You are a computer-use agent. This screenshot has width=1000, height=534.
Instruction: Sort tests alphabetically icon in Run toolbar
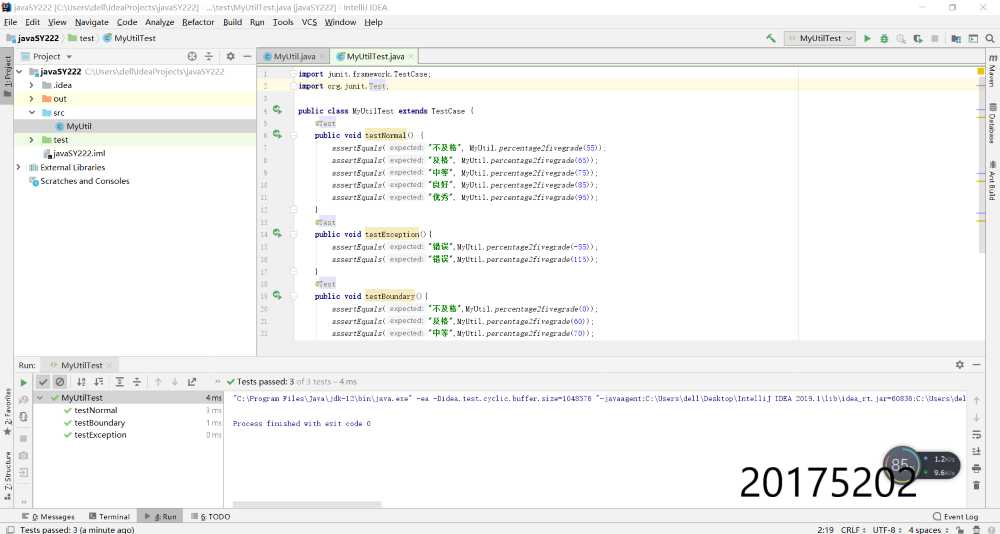click(81, 382)
